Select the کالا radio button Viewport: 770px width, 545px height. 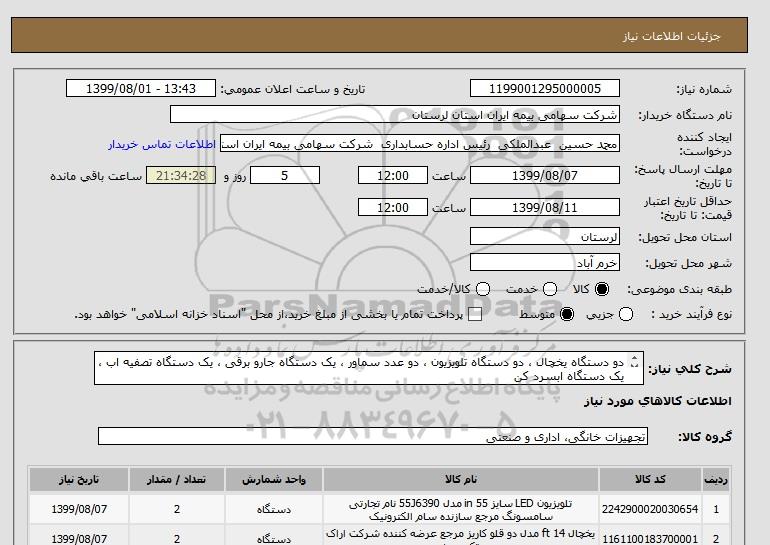(602, 289)
